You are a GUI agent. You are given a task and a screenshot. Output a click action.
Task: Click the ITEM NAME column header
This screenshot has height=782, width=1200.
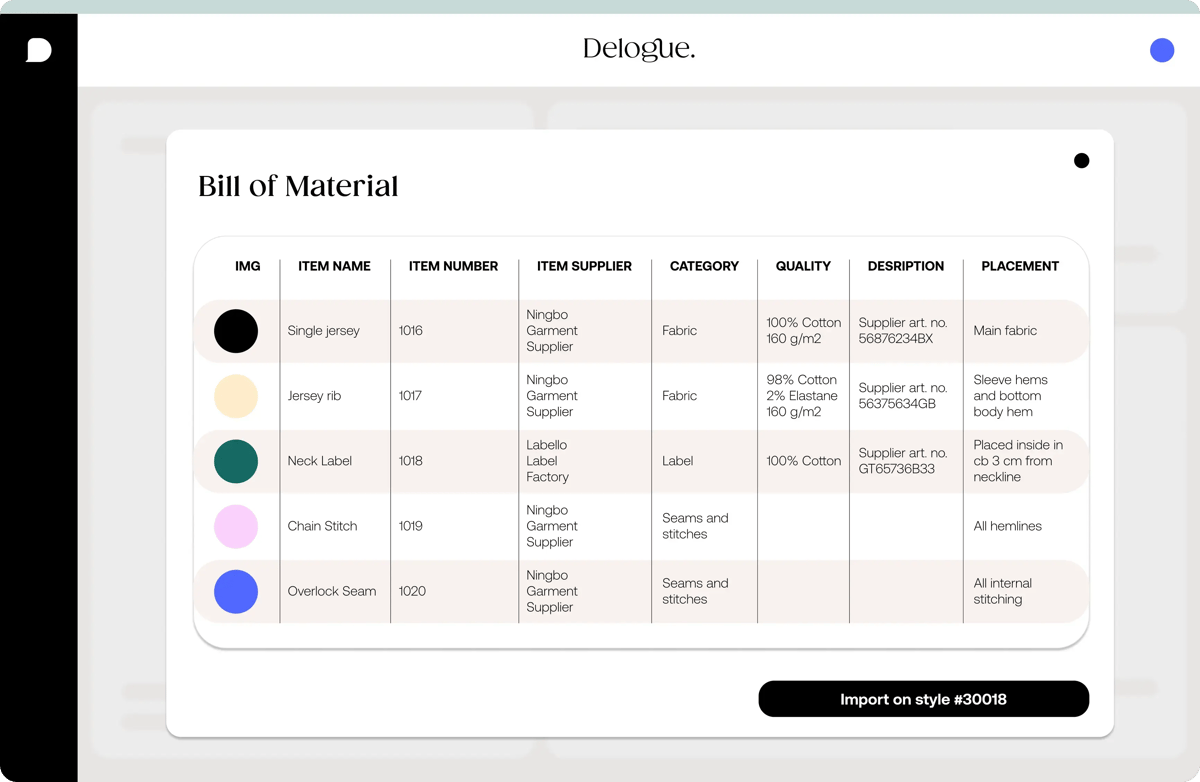pos(334,266)
